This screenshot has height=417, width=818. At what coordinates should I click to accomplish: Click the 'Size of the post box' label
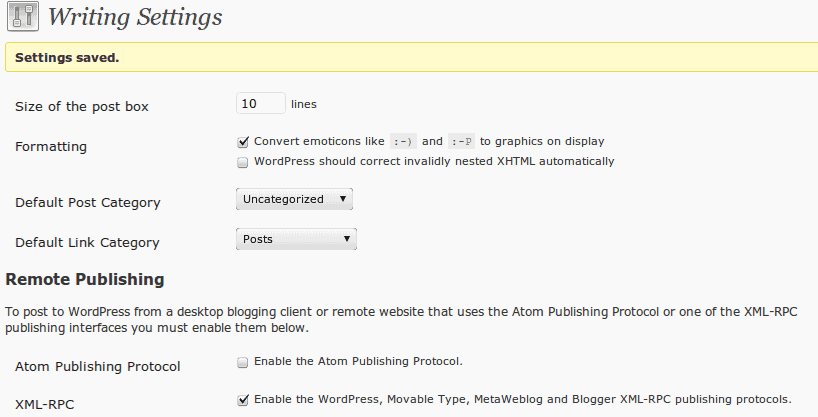[x=82, y=107]
